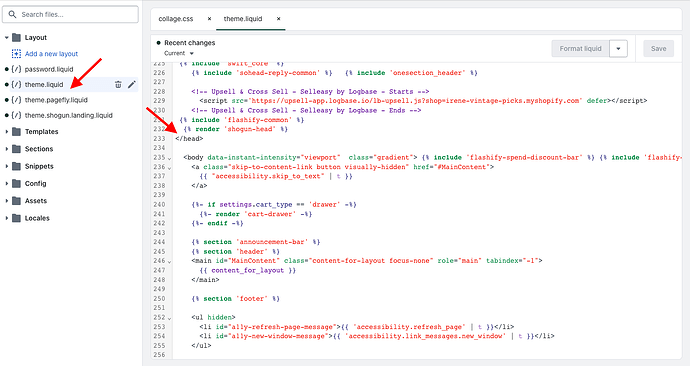Screen dimensions: 690x366
Task: Open theme.shogun.landing.liquid file
Action: (x=69, y=115)
